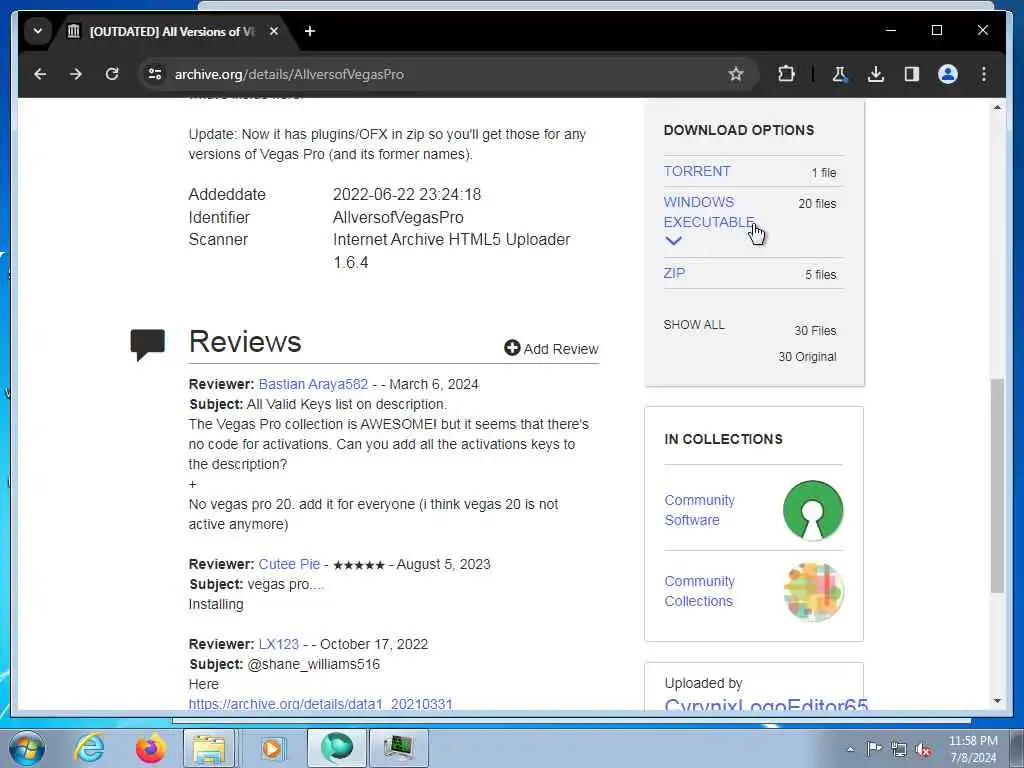Image resolution: width=1024 pixels, height=768 pixels.
Task: Click the page vertical scrollbar thumb
Action: point(997,486)
